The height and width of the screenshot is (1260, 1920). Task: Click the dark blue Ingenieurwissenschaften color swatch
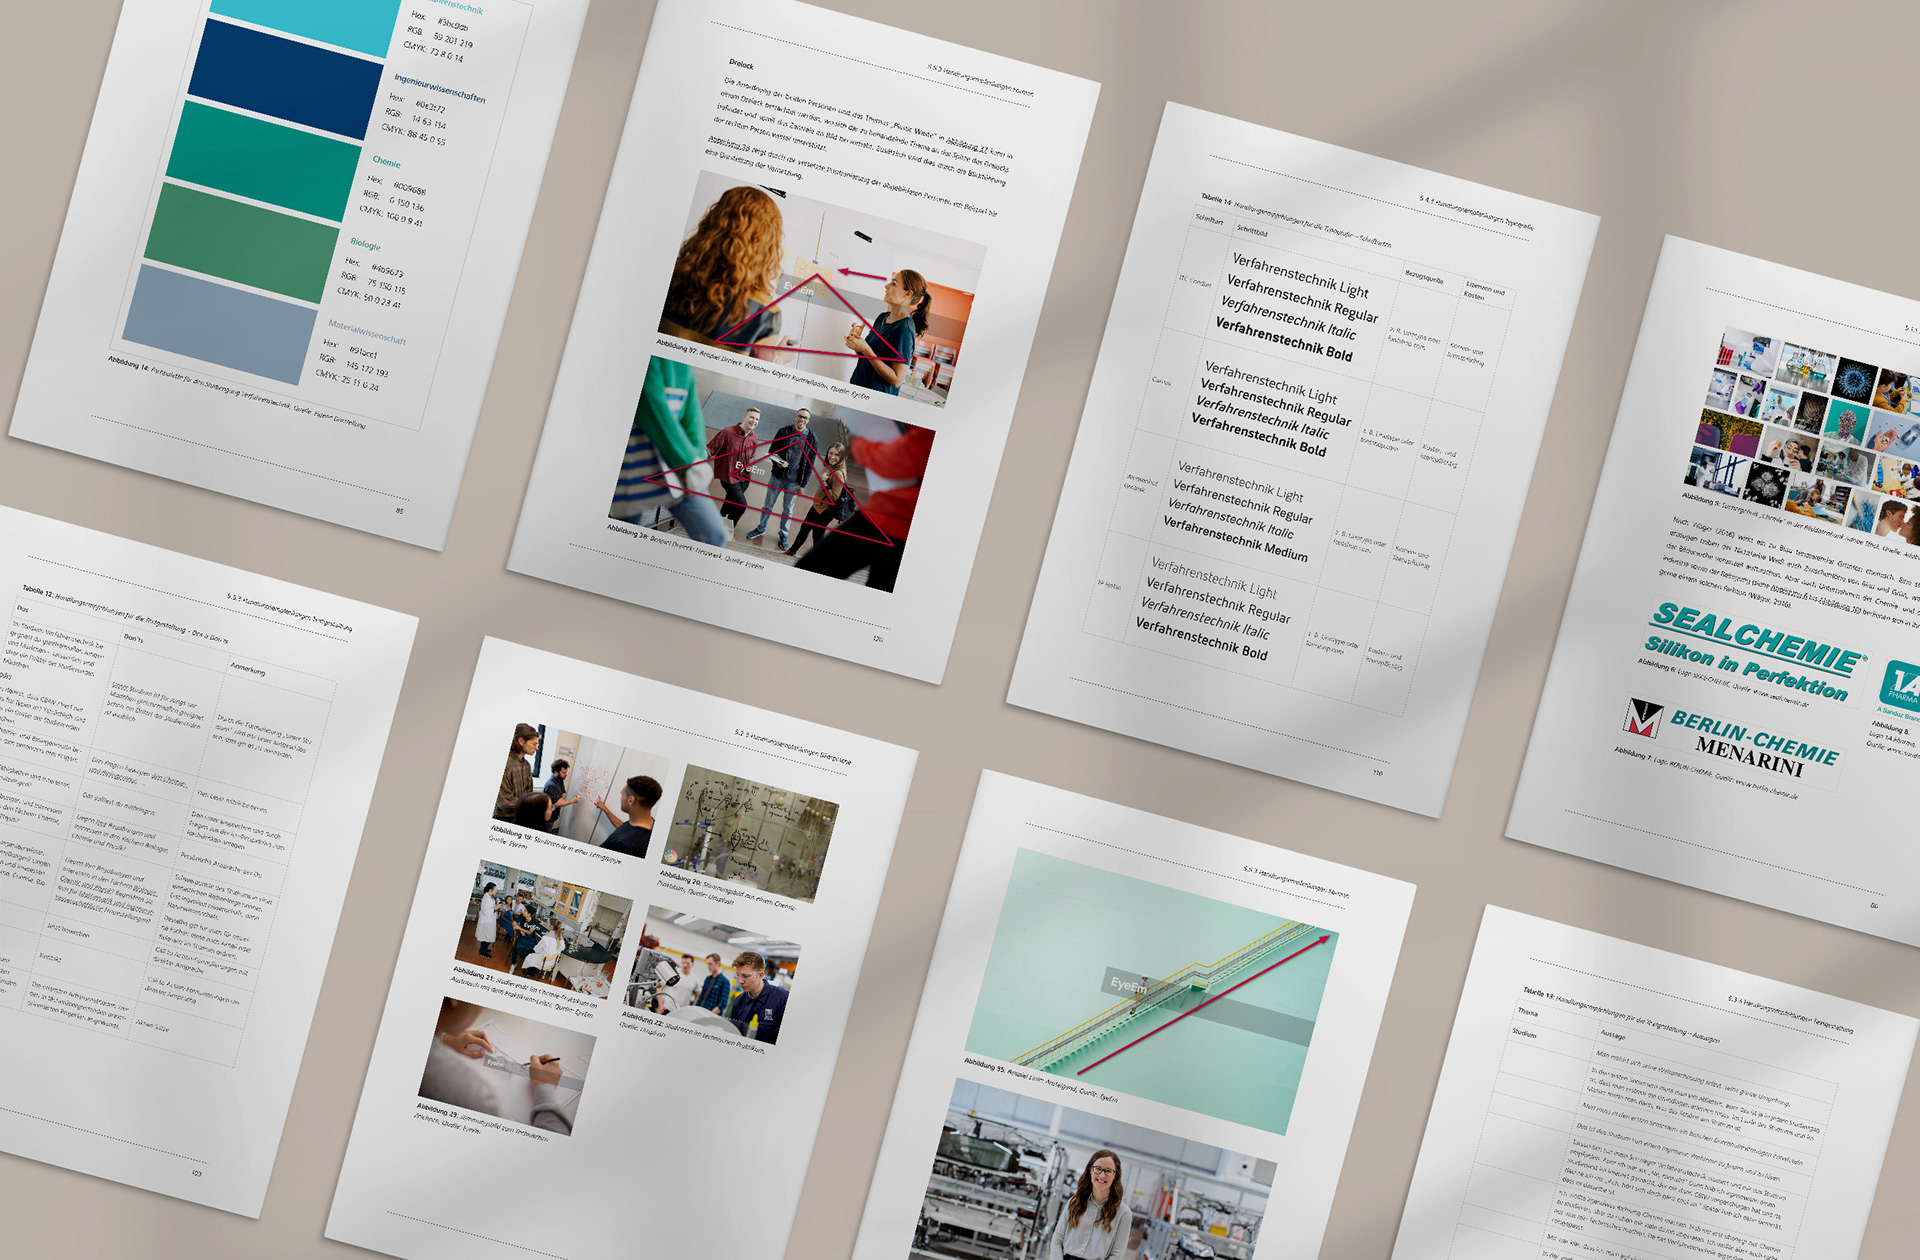(x=286, y=79)
